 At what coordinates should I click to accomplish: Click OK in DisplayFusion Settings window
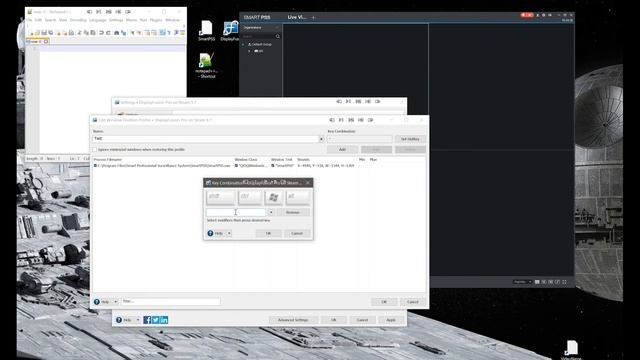pyautogui.click(x=333, y=320)
